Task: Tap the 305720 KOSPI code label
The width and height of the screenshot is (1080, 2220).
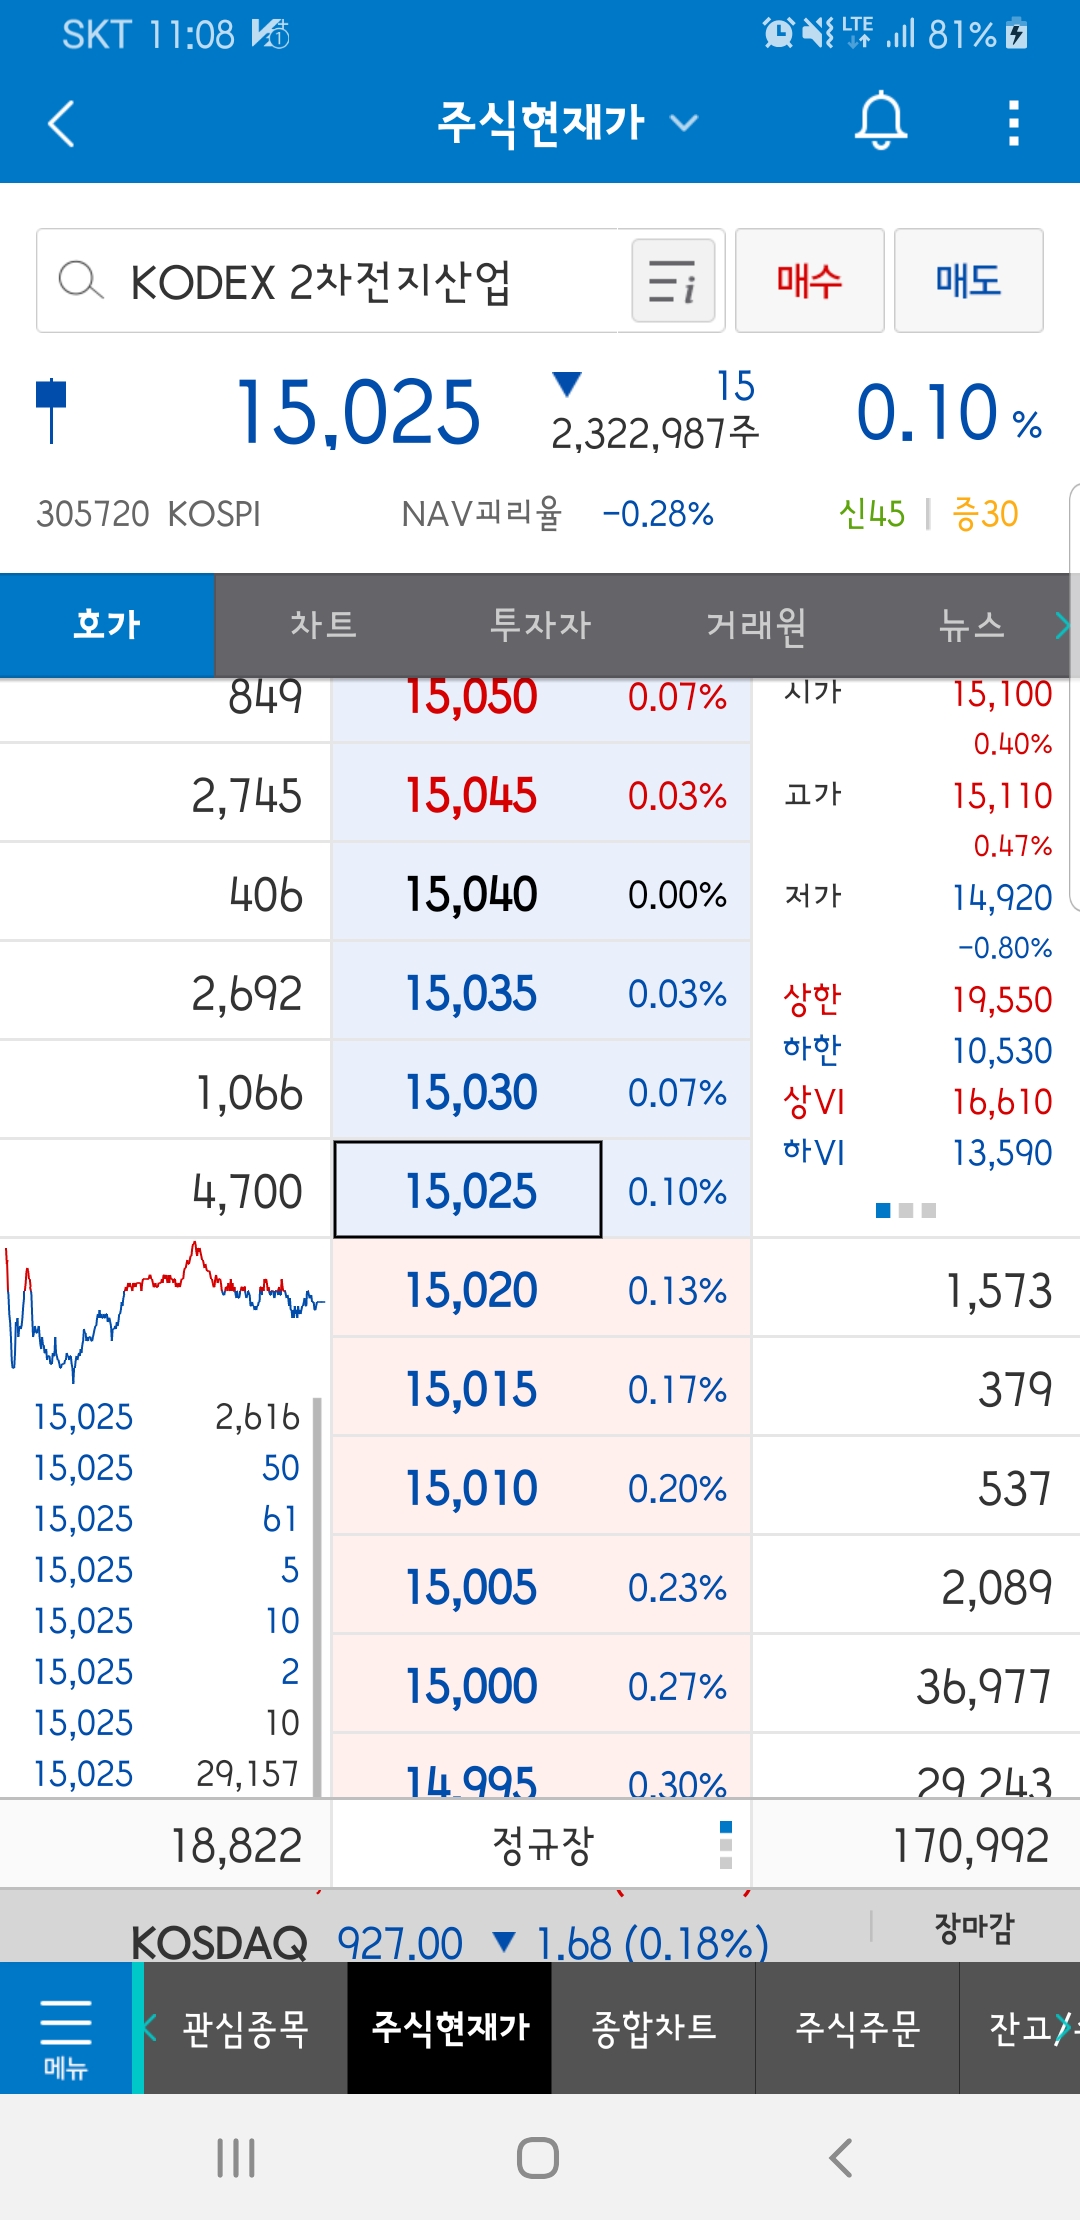Action: (x=149, y=514)
